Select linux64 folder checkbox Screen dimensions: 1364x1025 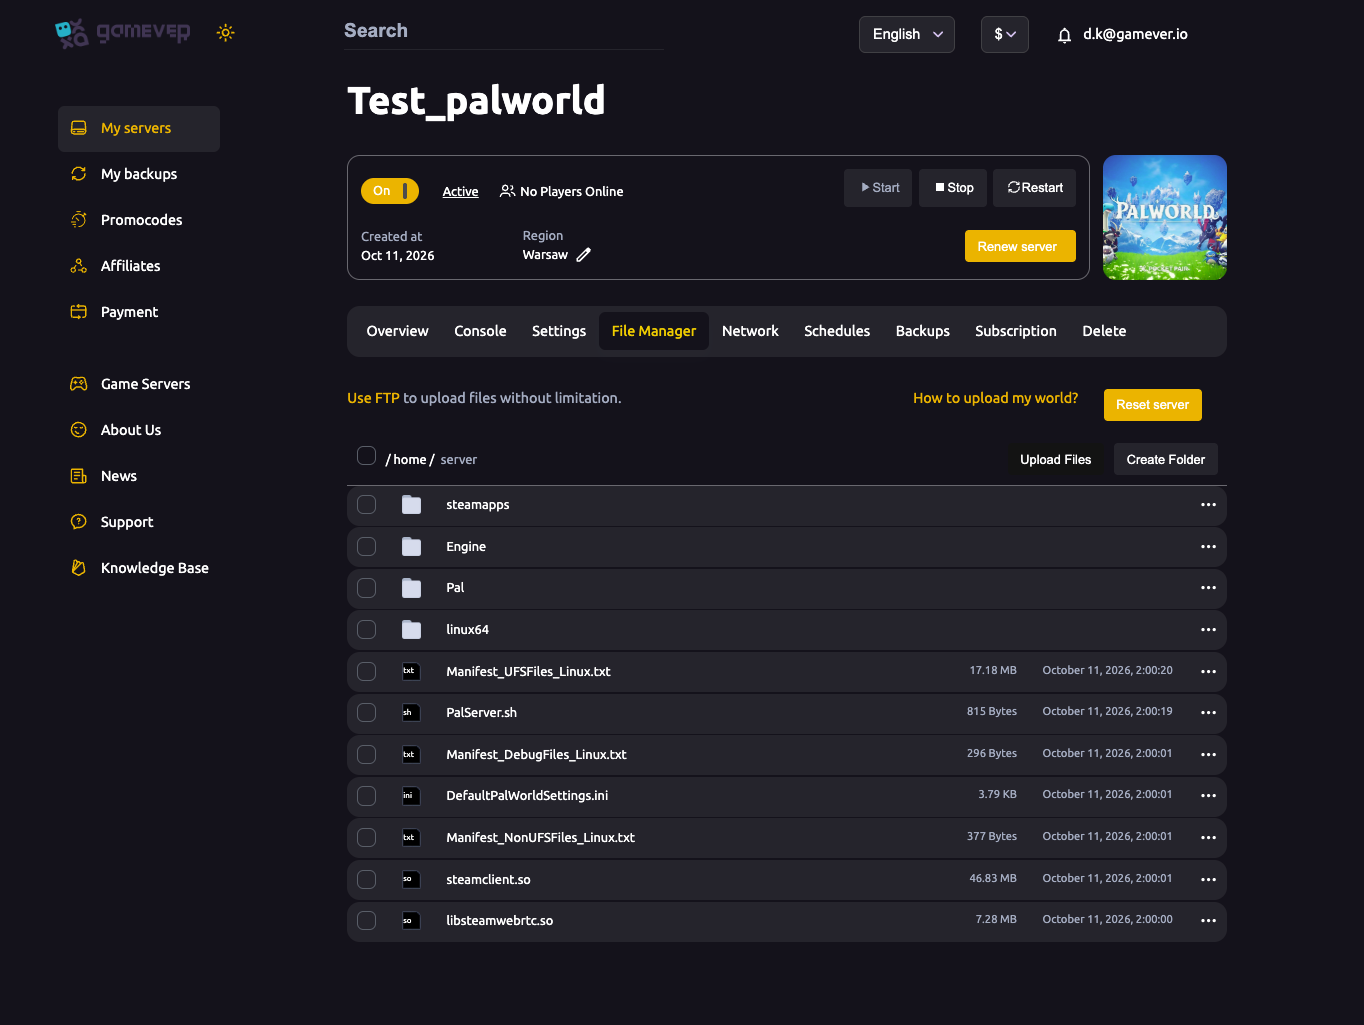(x=367, y=630)
